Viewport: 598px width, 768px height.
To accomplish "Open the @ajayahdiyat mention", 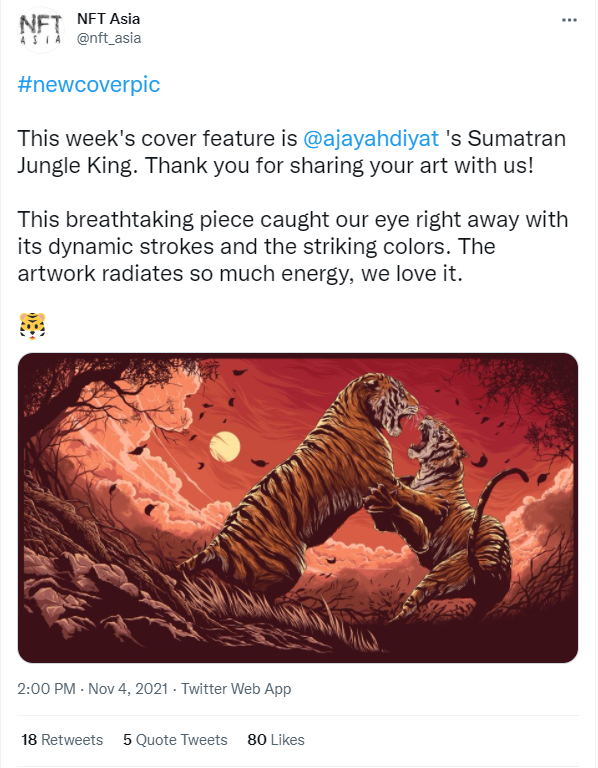I will click(x=371, y=138).
